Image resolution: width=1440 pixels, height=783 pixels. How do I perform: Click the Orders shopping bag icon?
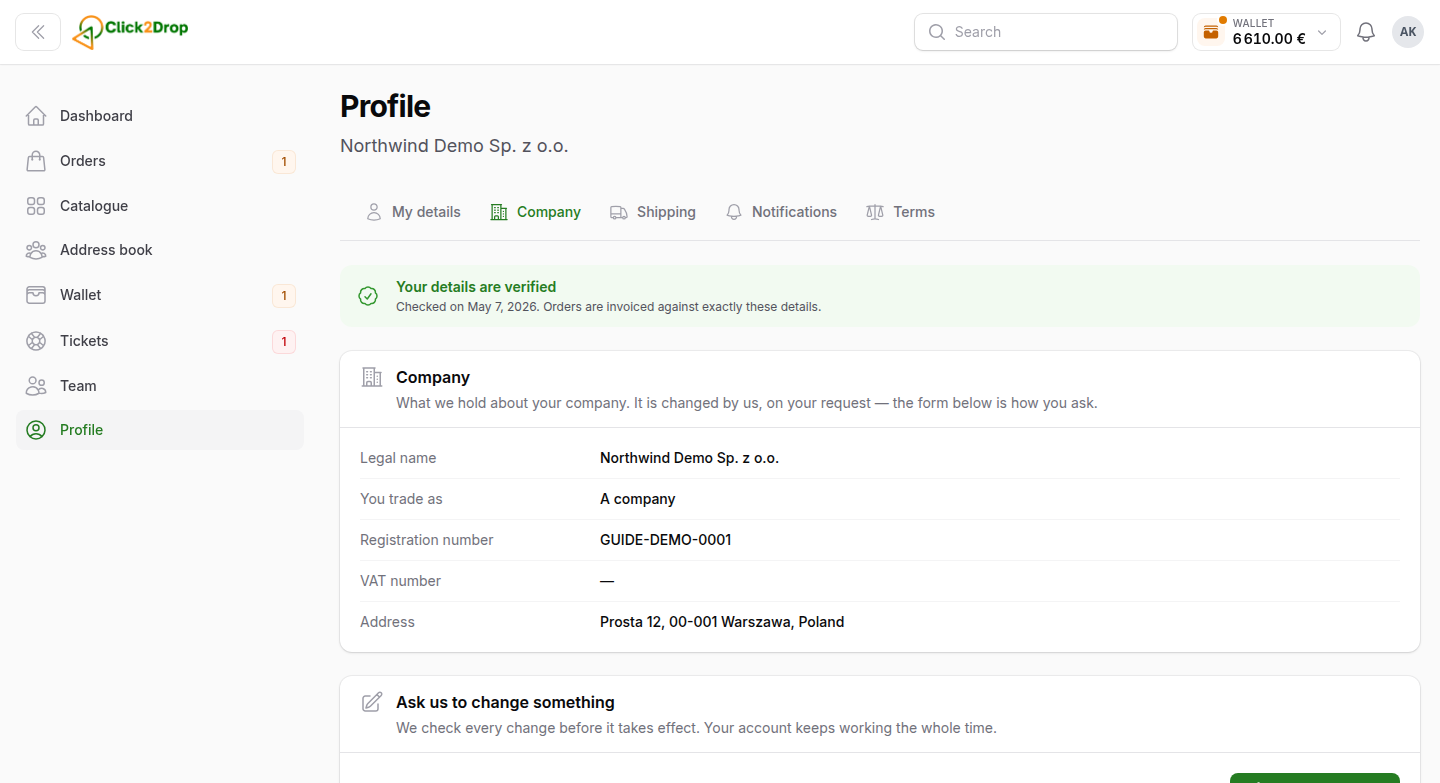coord(36,161)
